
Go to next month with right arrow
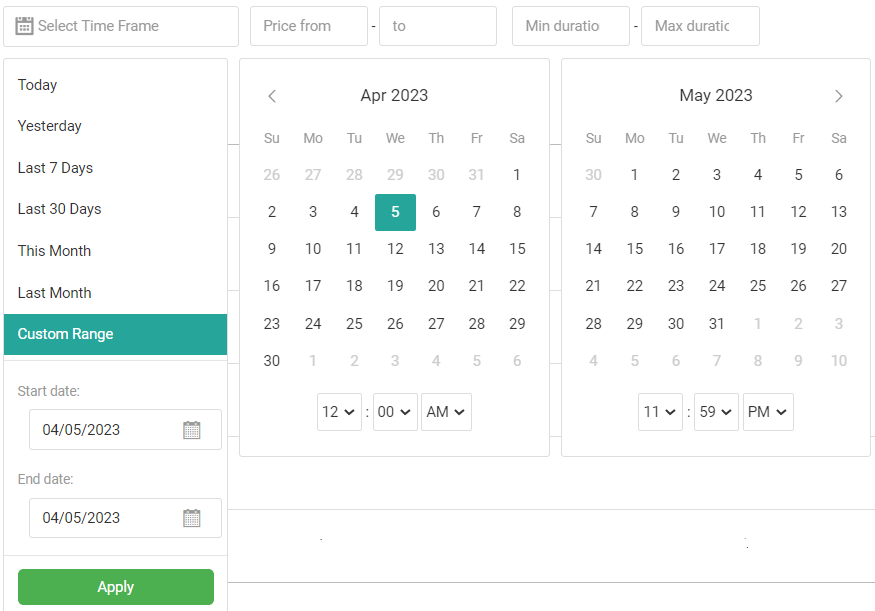pos(839,96)
